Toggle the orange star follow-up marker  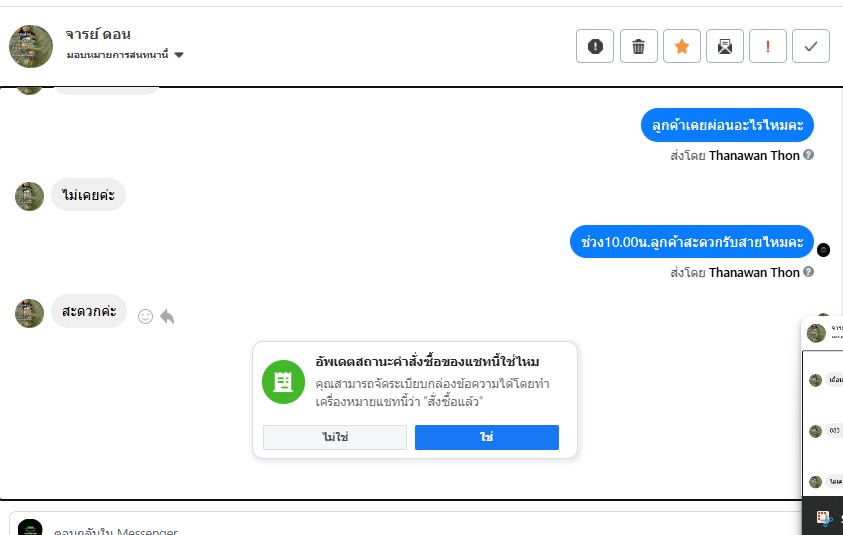coord(682,46)
